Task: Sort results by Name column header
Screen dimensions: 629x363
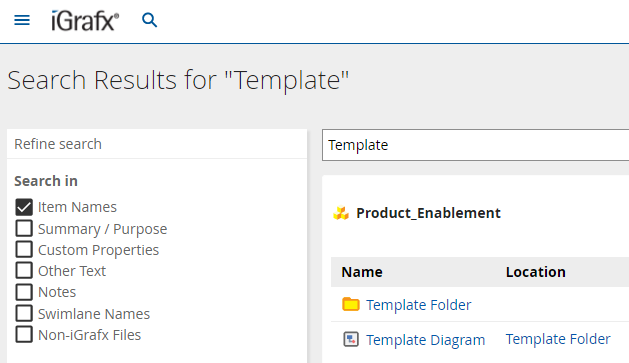Action: point(362,272)
